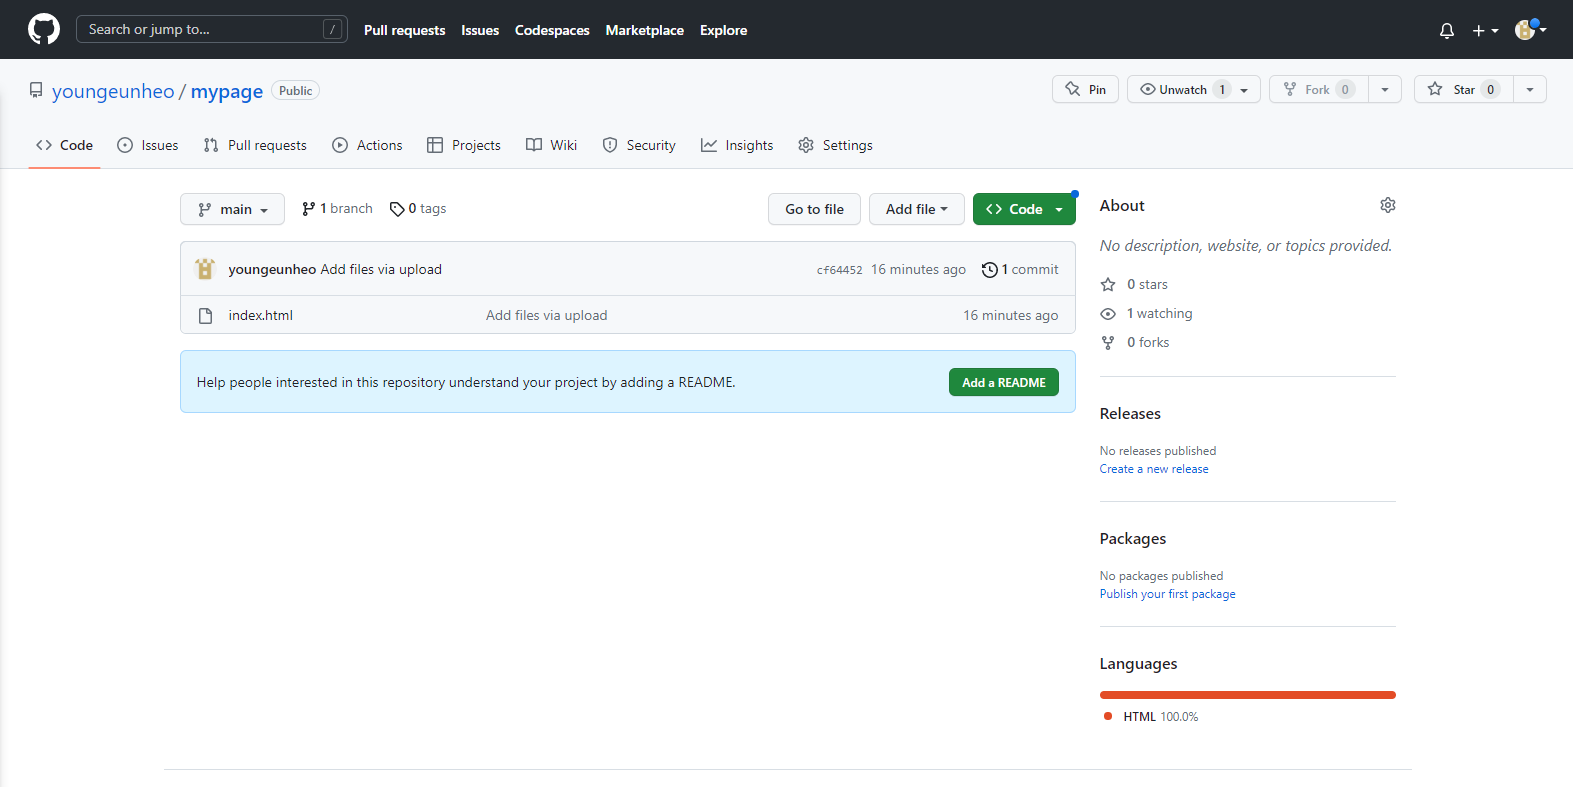This screenshot has width=1573, height=787.
Task: Click Publish your first package link
Action: 1167,594
